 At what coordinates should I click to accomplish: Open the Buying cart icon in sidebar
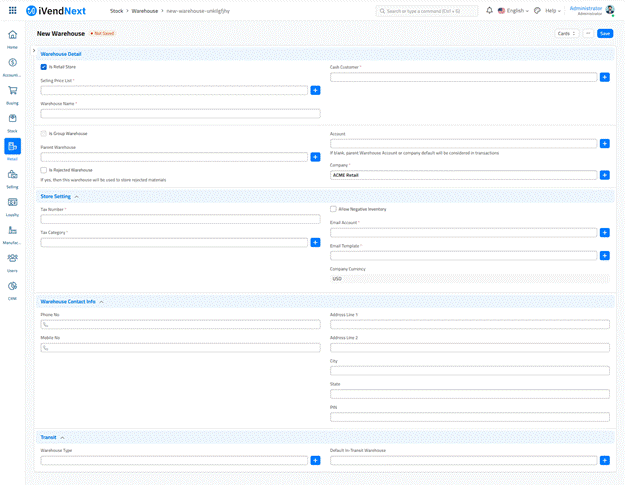pyautogui.click(x=12, y=91)
